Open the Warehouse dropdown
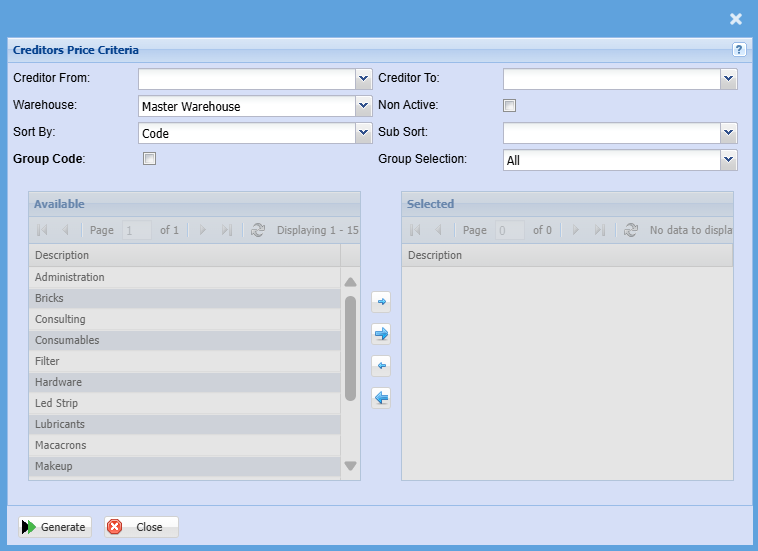This screenshot has height=551, width=758. pyautogui.click(x=363, y=106)
